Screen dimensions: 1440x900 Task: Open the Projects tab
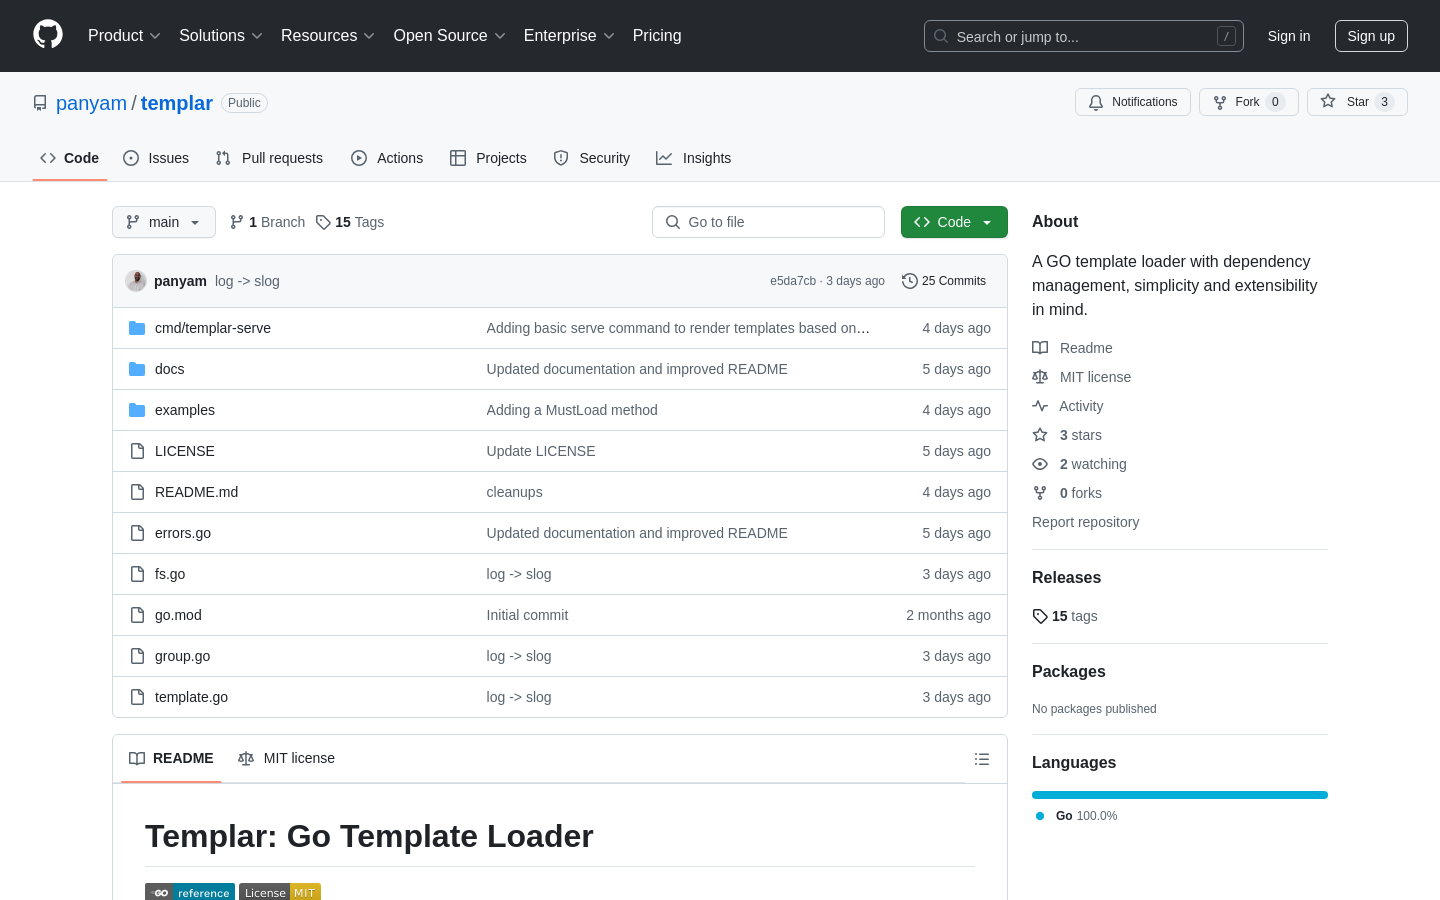click(488, 158)
